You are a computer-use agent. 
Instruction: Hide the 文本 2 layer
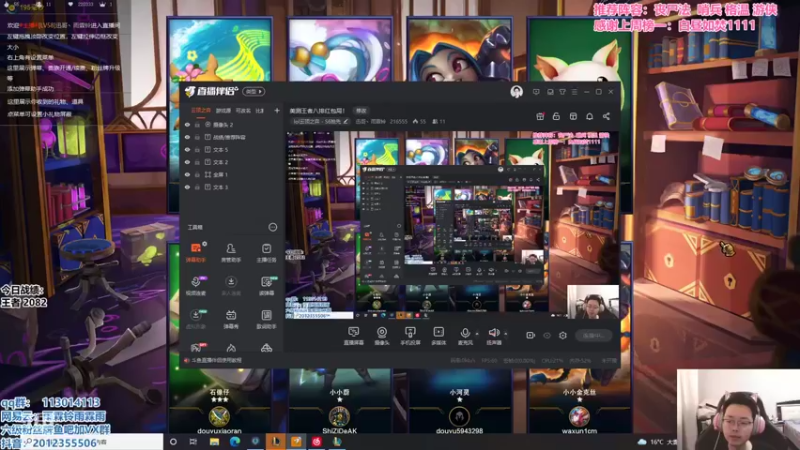click(187, 162)
